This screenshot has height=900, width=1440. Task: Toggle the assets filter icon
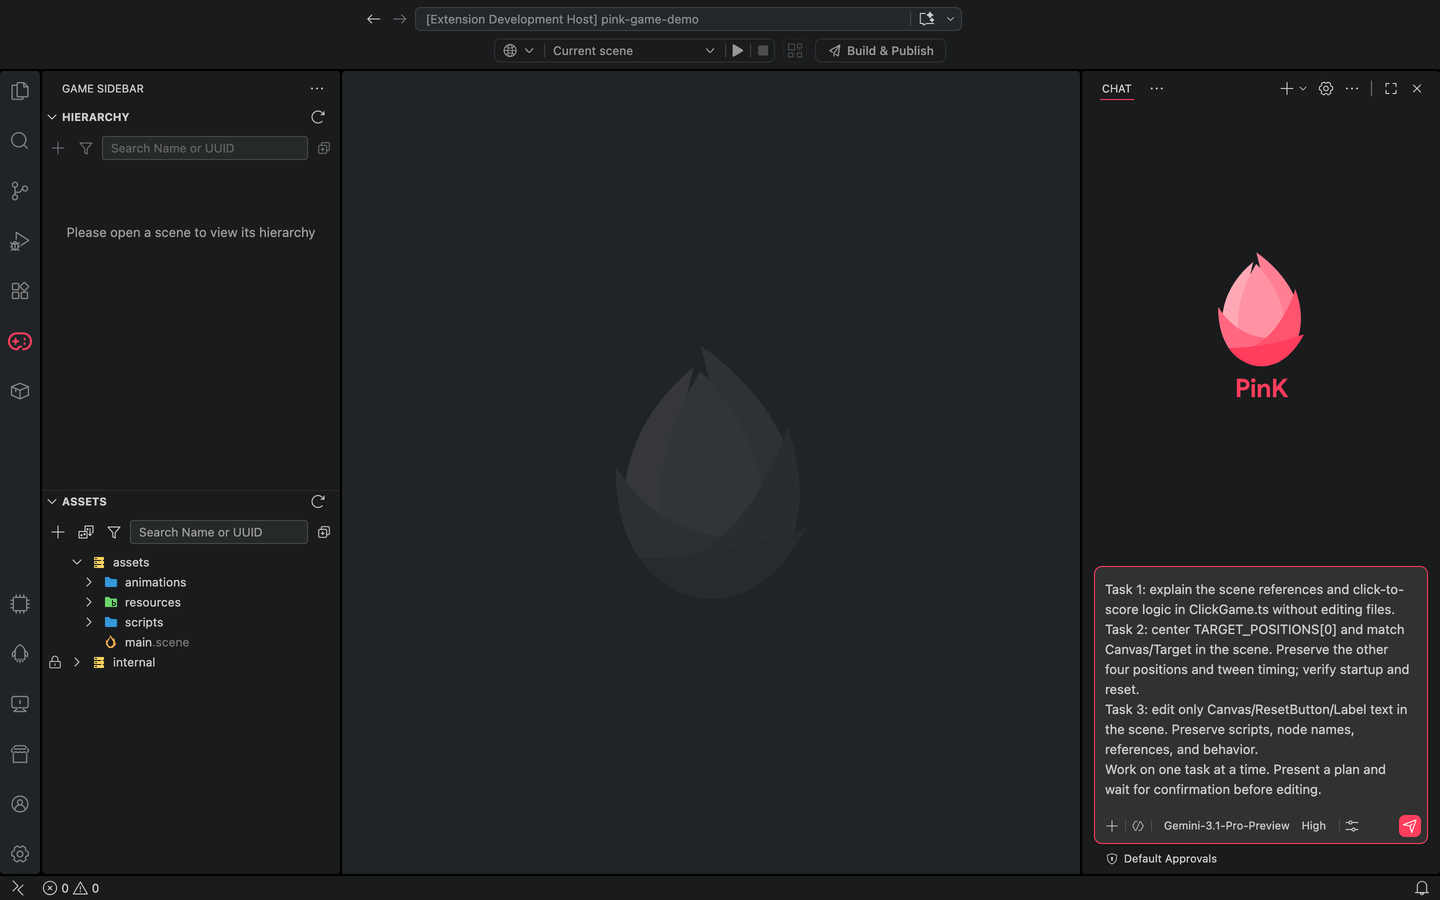click(114, 533)
